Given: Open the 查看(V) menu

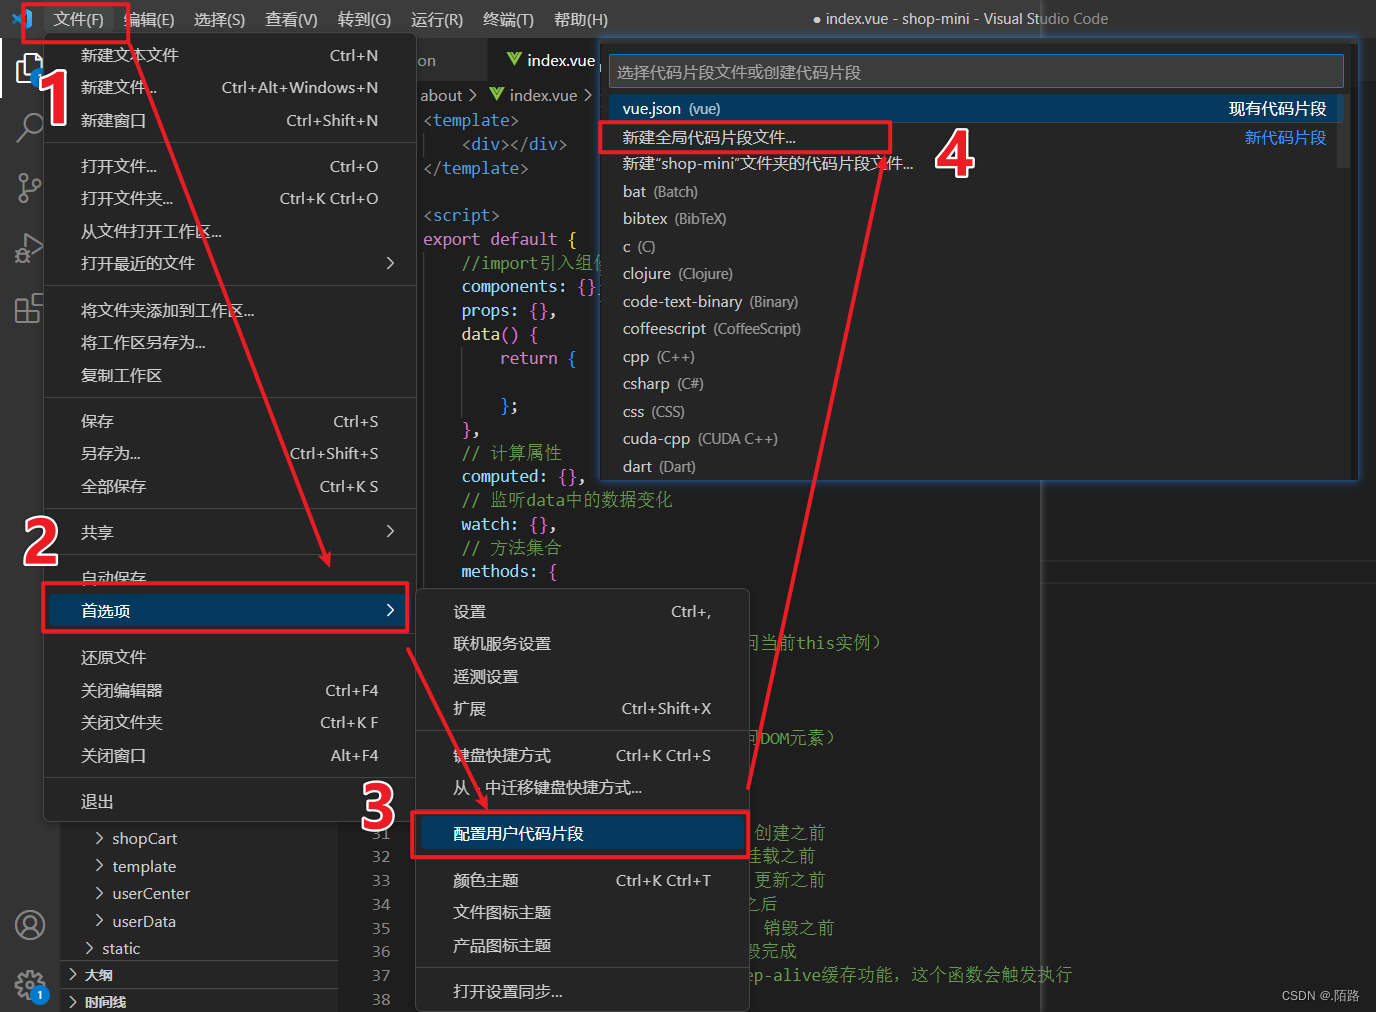Looking at the screenshot, I should (291, 20).
